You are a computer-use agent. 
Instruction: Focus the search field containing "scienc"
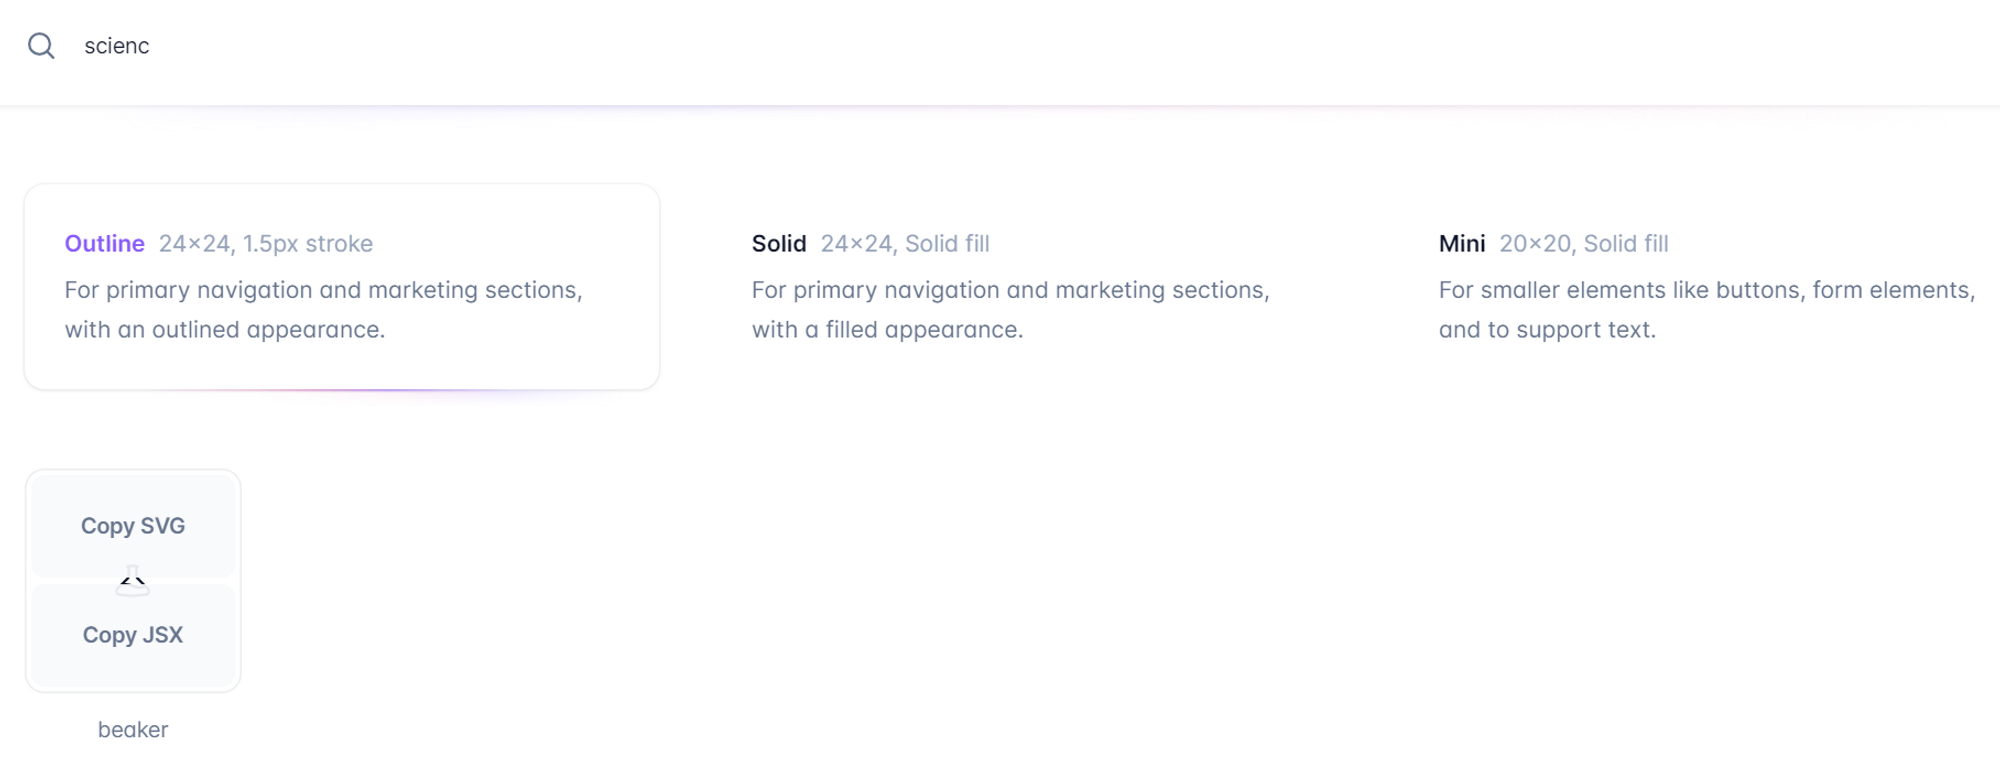1000,46
